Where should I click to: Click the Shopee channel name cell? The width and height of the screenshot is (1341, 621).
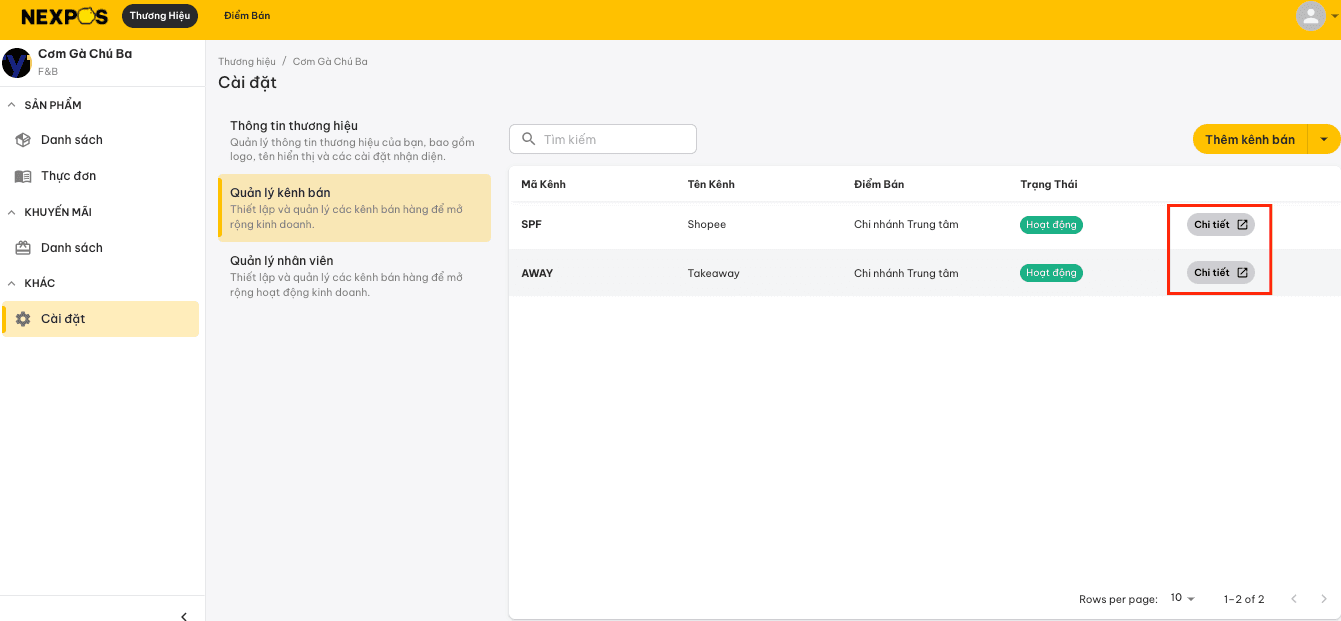click(707, 225)
